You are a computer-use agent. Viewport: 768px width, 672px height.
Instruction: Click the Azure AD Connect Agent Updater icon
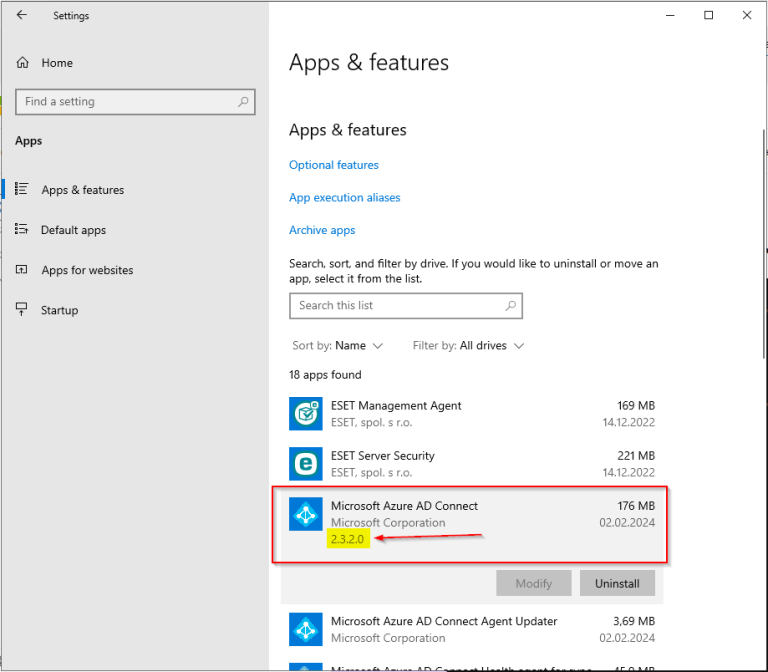point(306,629)
